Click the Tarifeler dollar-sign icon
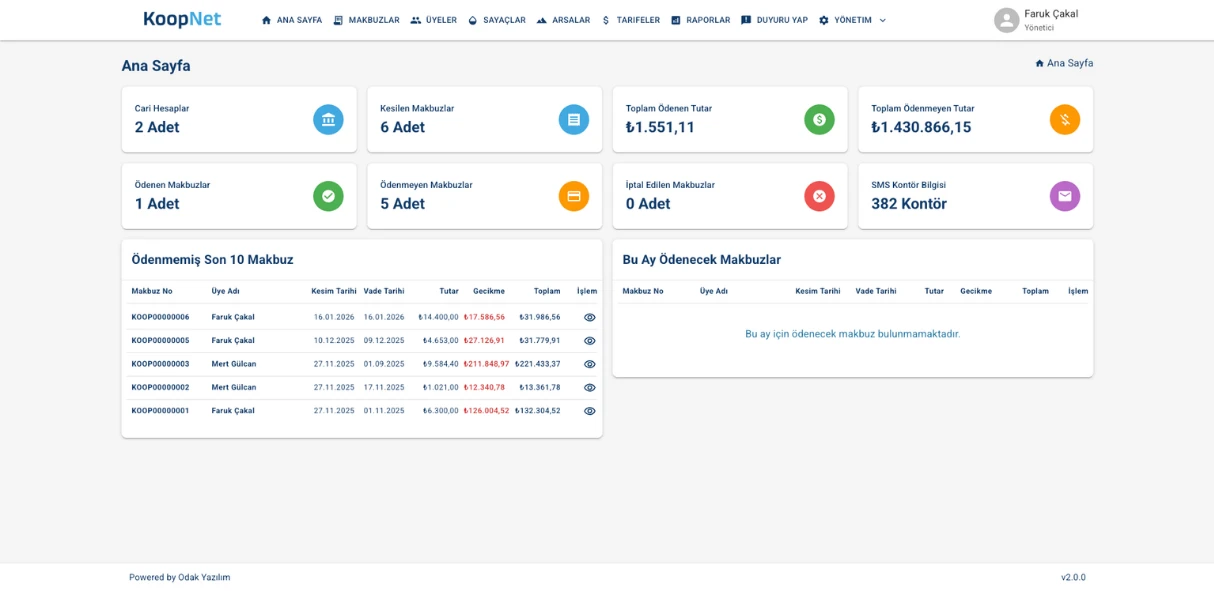This screenshot has height=591, width=1214. (x=604, y=19)
